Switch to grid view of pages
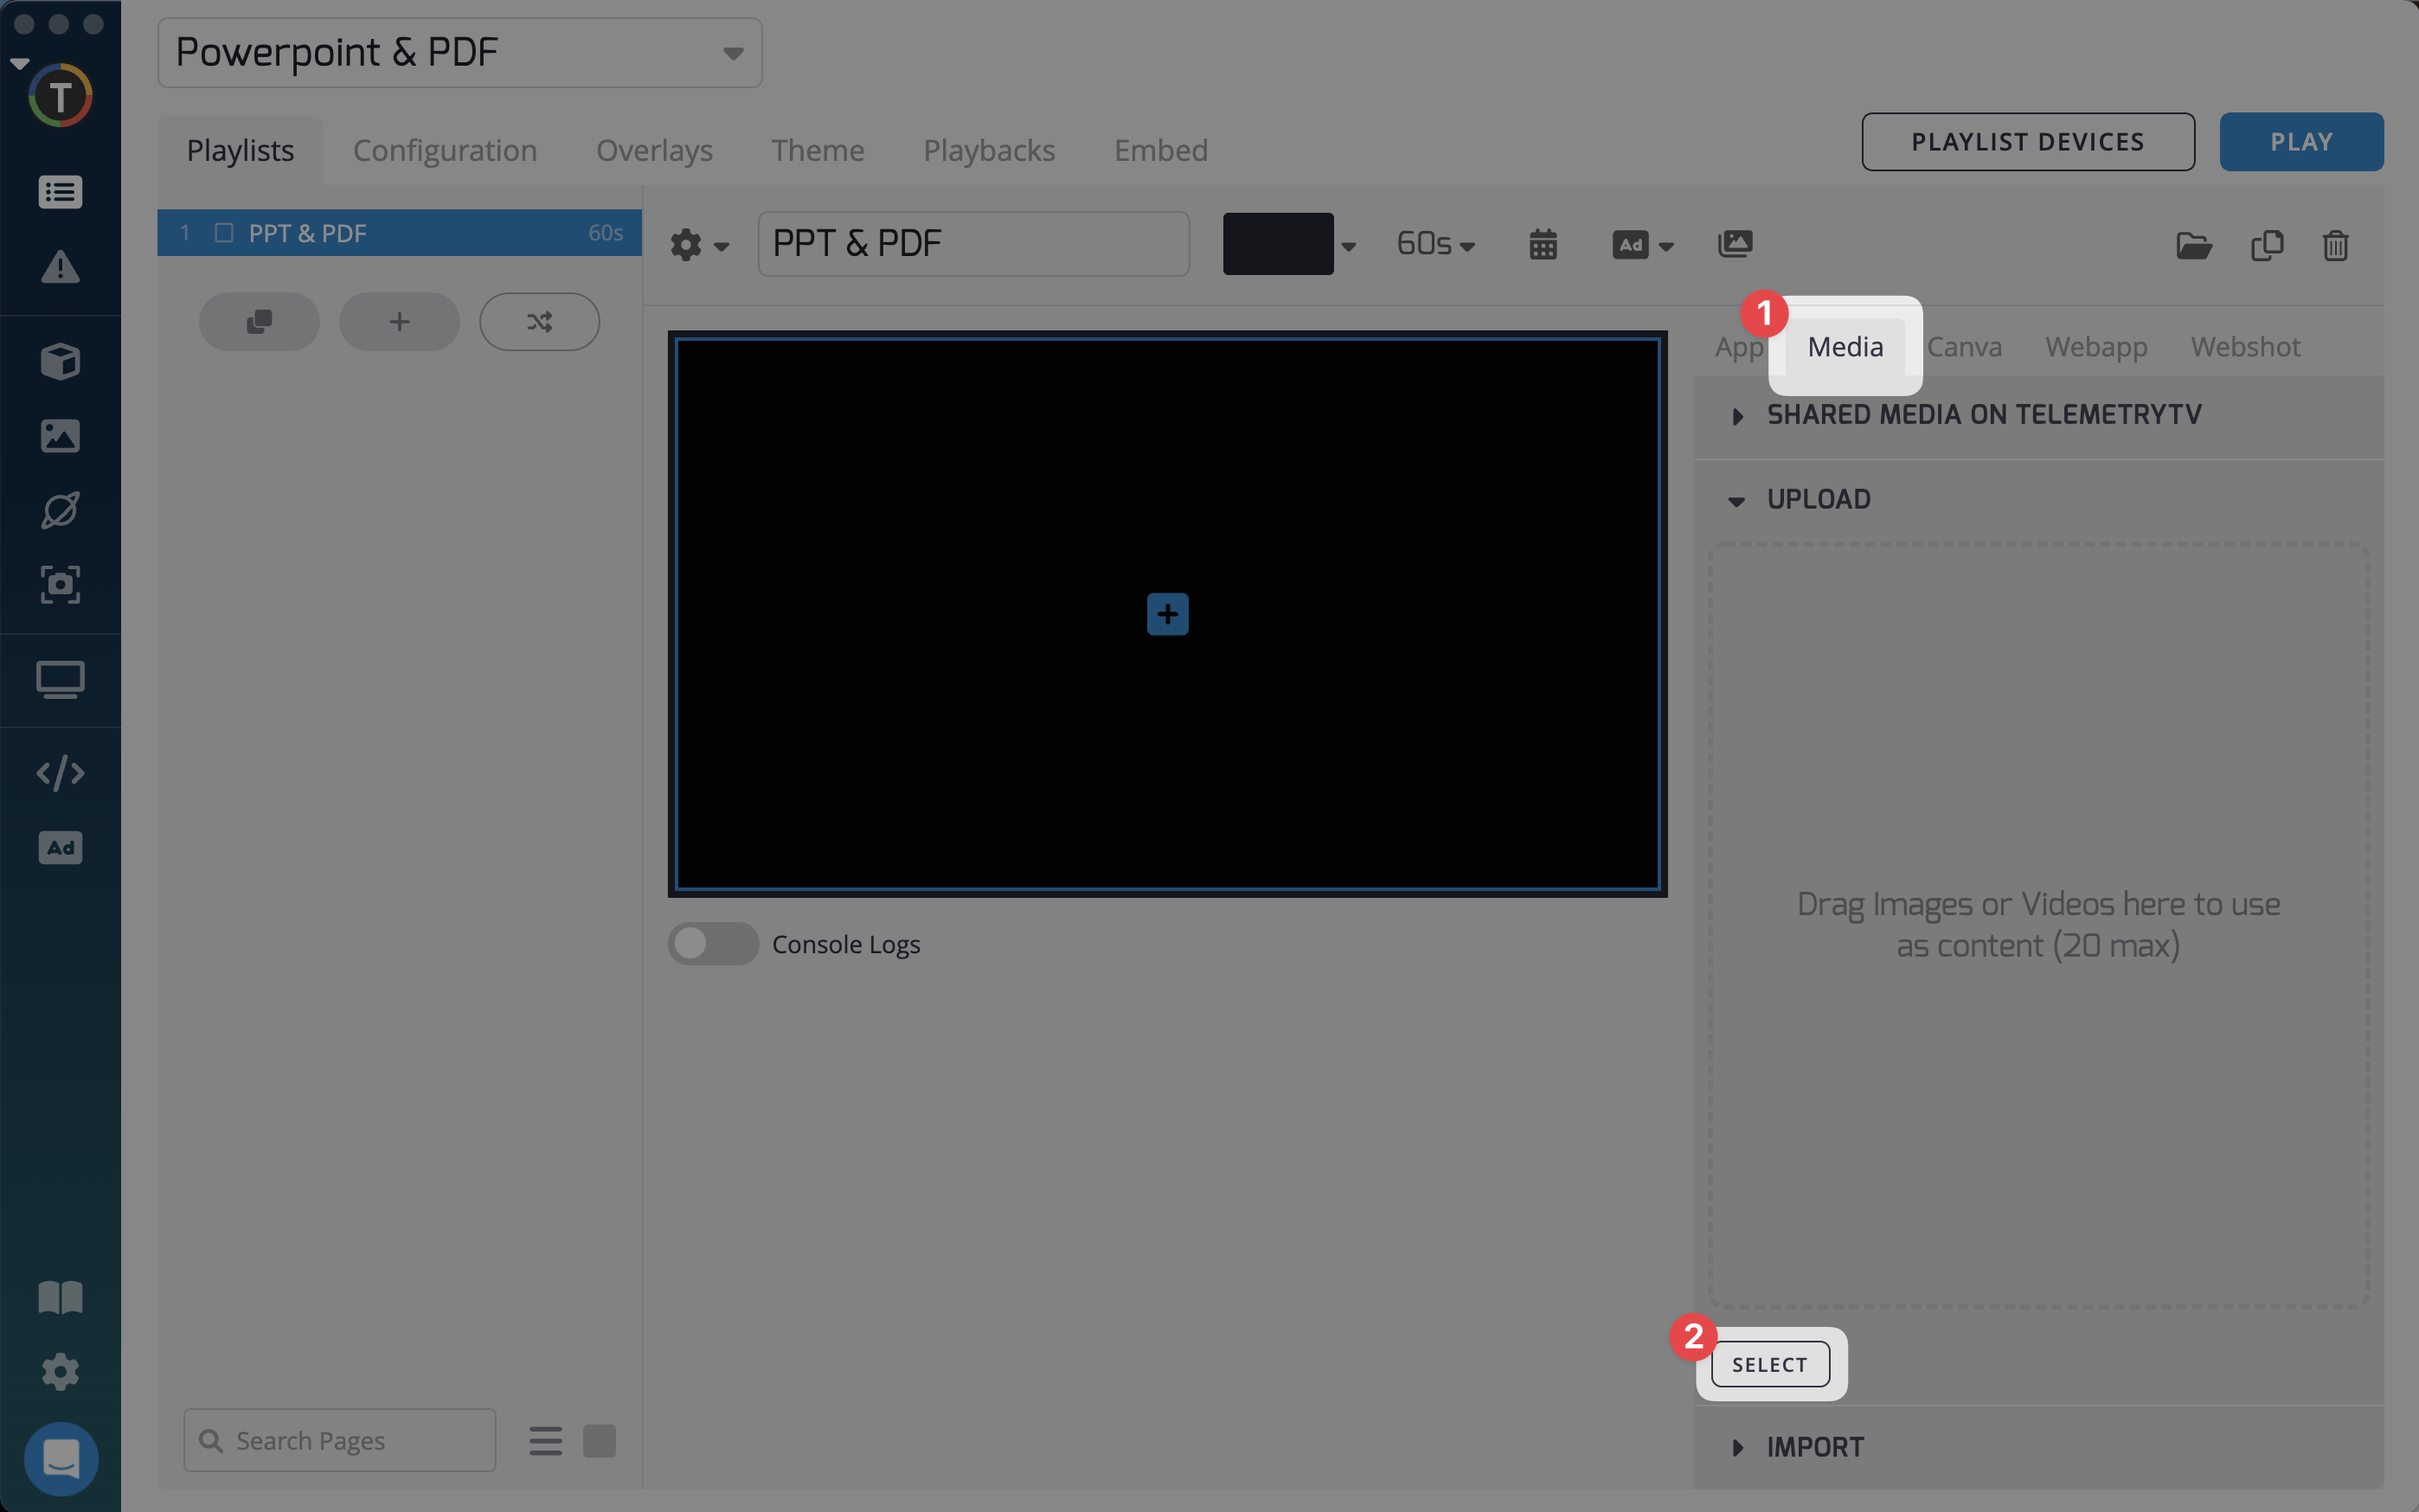2419x1512 pixels. [x=599, y=1441]
